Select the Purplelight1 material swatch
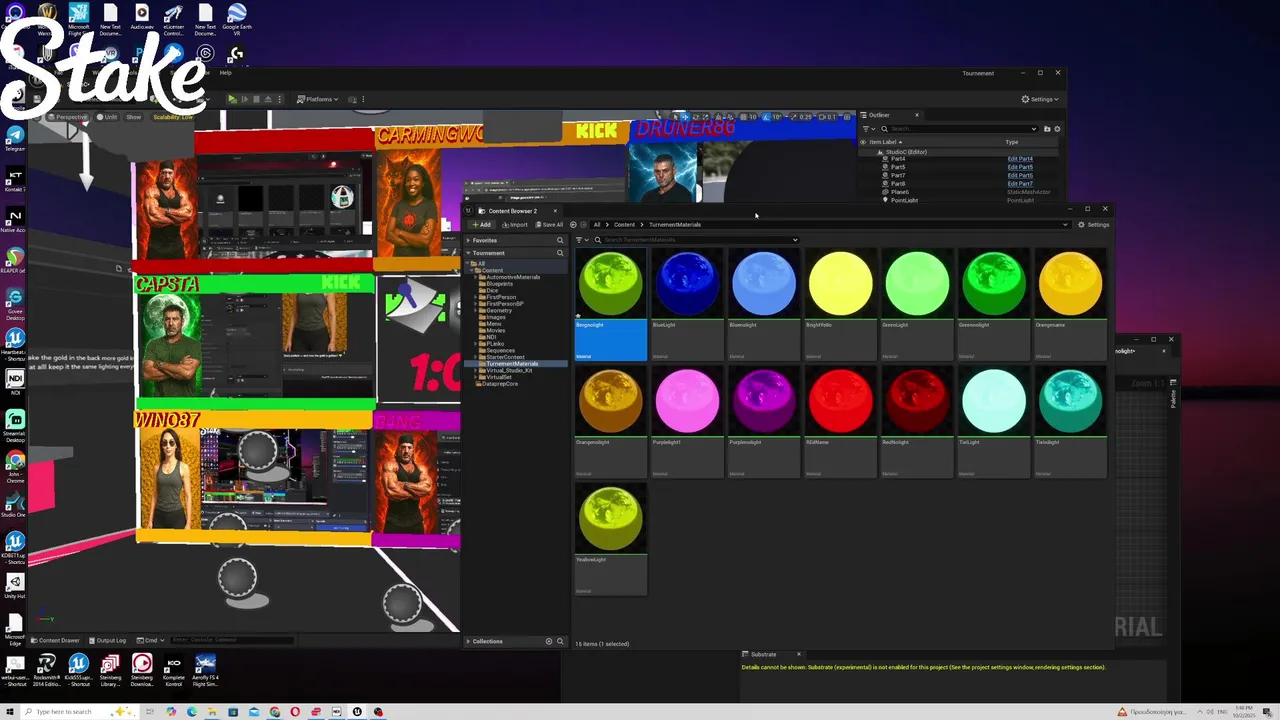This screenshot has width=1280, height=720. 687,401
